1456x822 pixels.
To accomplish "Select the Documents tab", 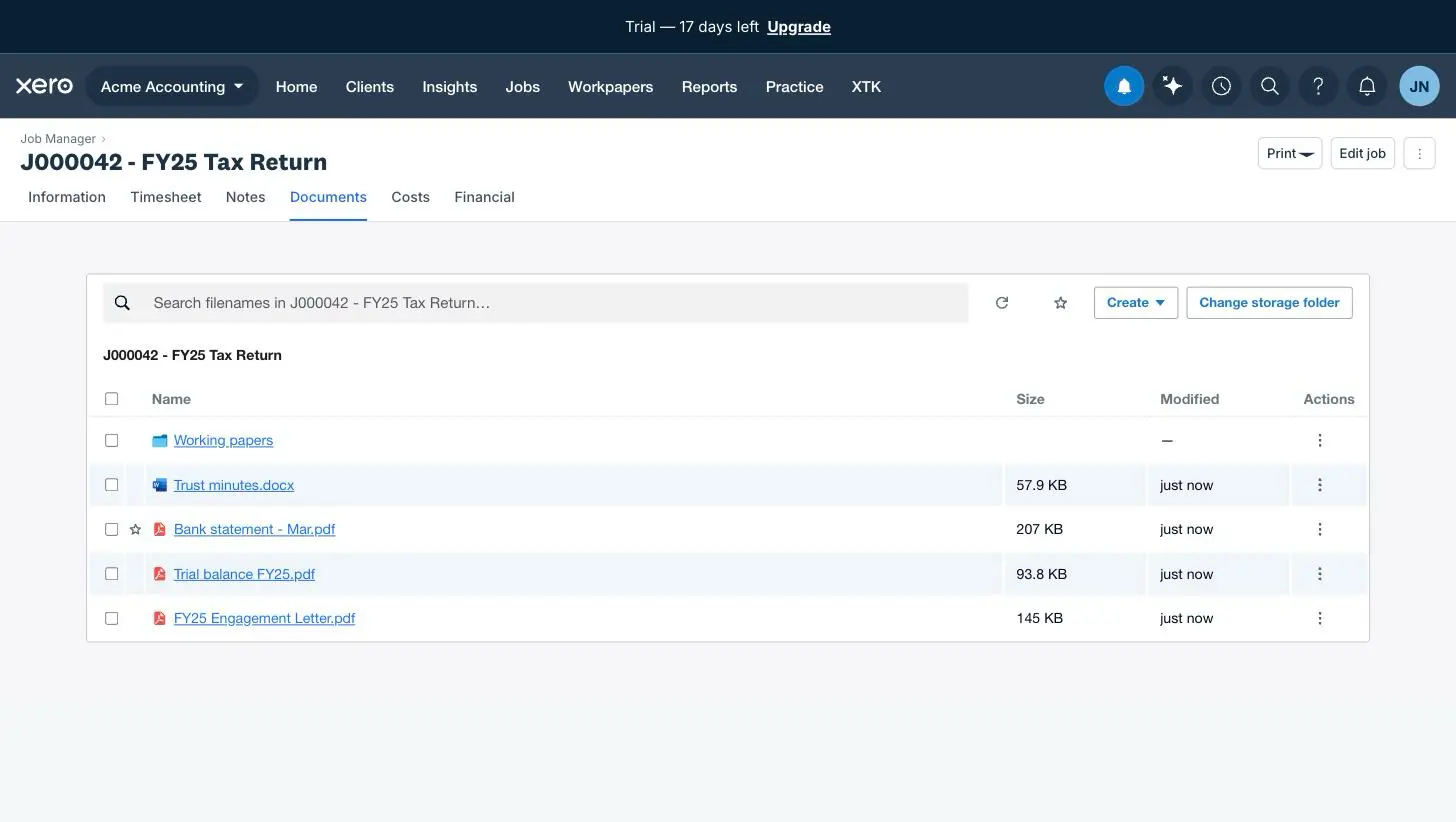I will click(x=328, y=197).
